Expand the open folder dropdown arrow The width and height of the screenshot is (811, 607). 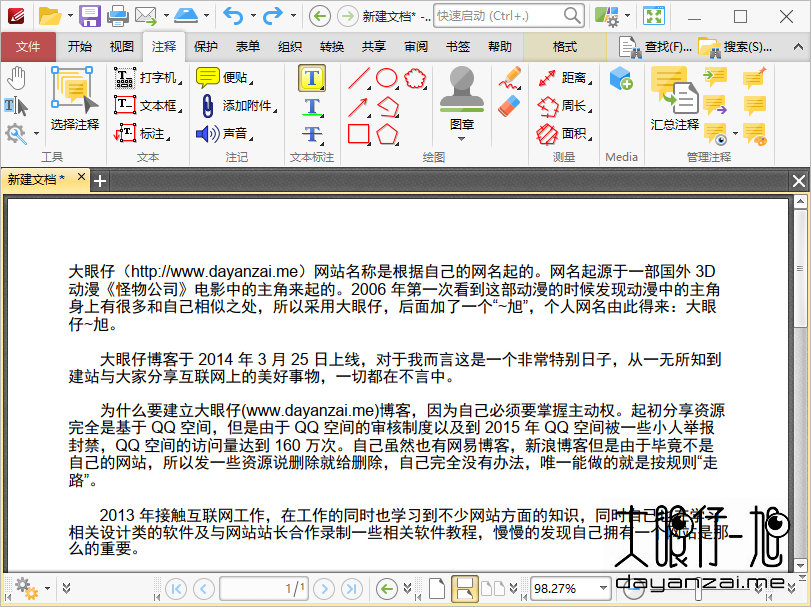point(70,16)
